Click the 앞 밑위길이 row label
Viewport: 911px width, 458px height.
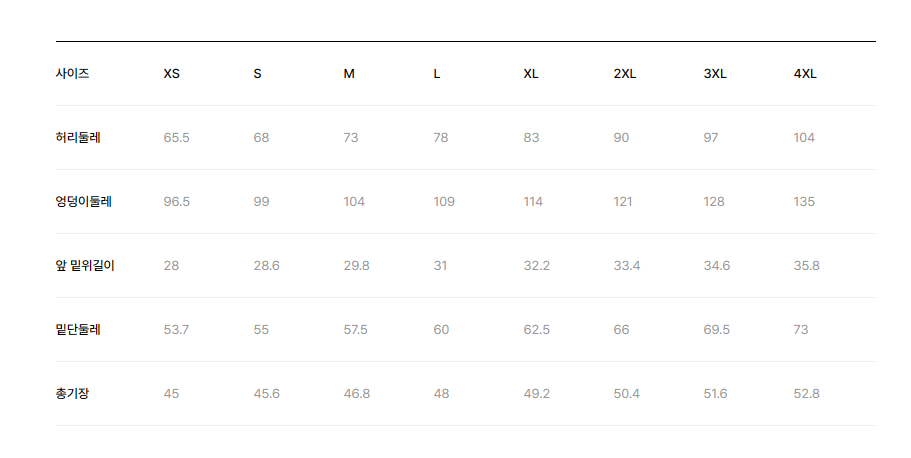coord(85,266)
